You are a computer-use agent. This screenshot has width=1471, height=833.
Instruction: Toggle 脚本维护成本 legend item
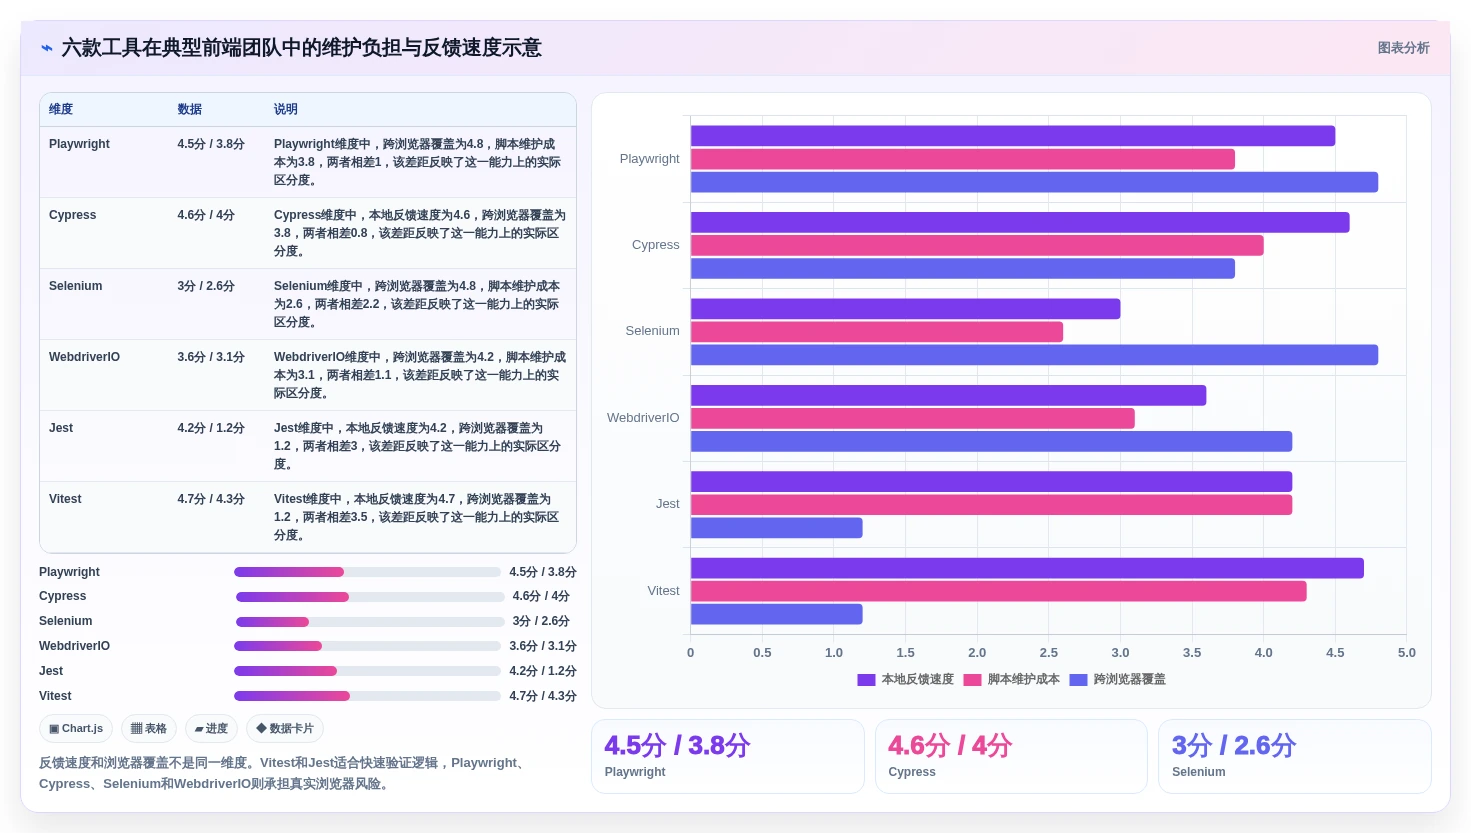pyautogui.click(x=1012, y=679)
